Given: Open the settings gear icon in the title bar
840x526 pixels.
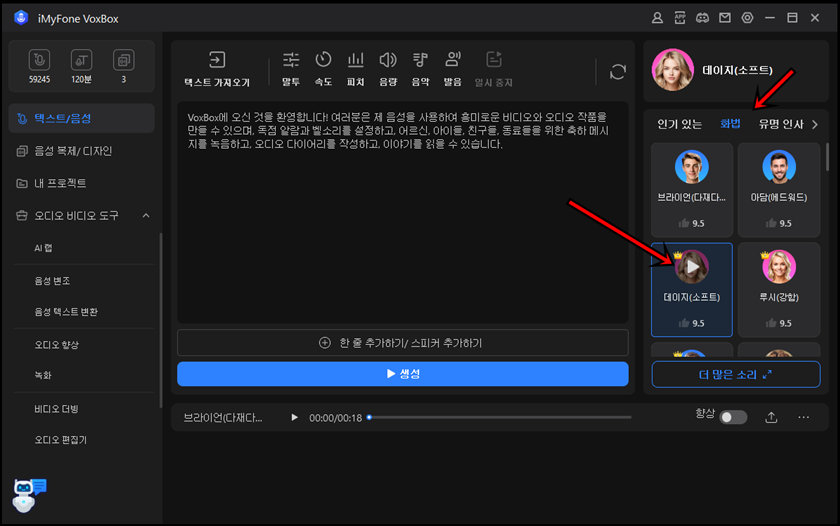Looking at the screenshot, I should [747, 18].
